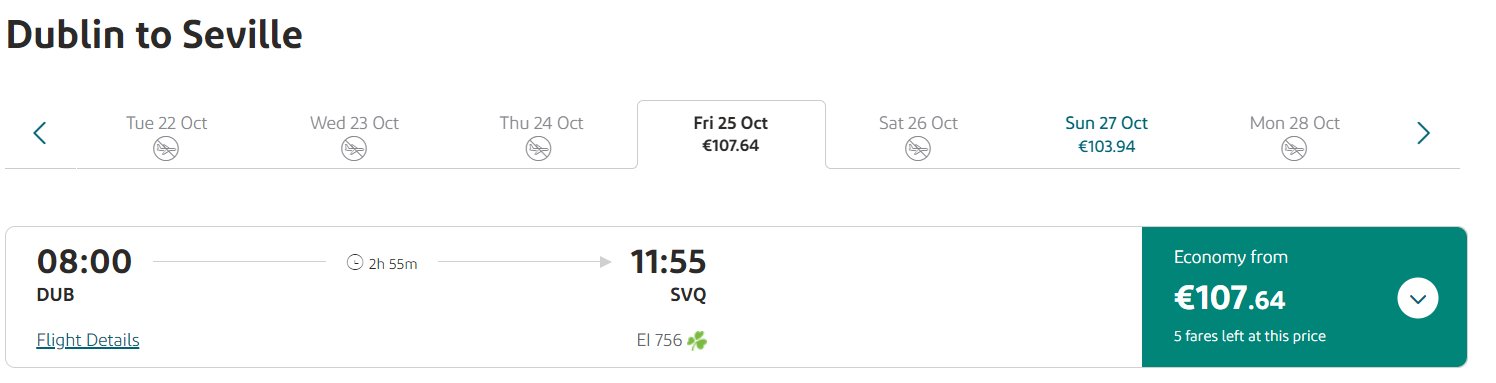Click the Dublin to Seville heading
The width and height of the screenshot is (1496, 383).
(x=155, y=35)
